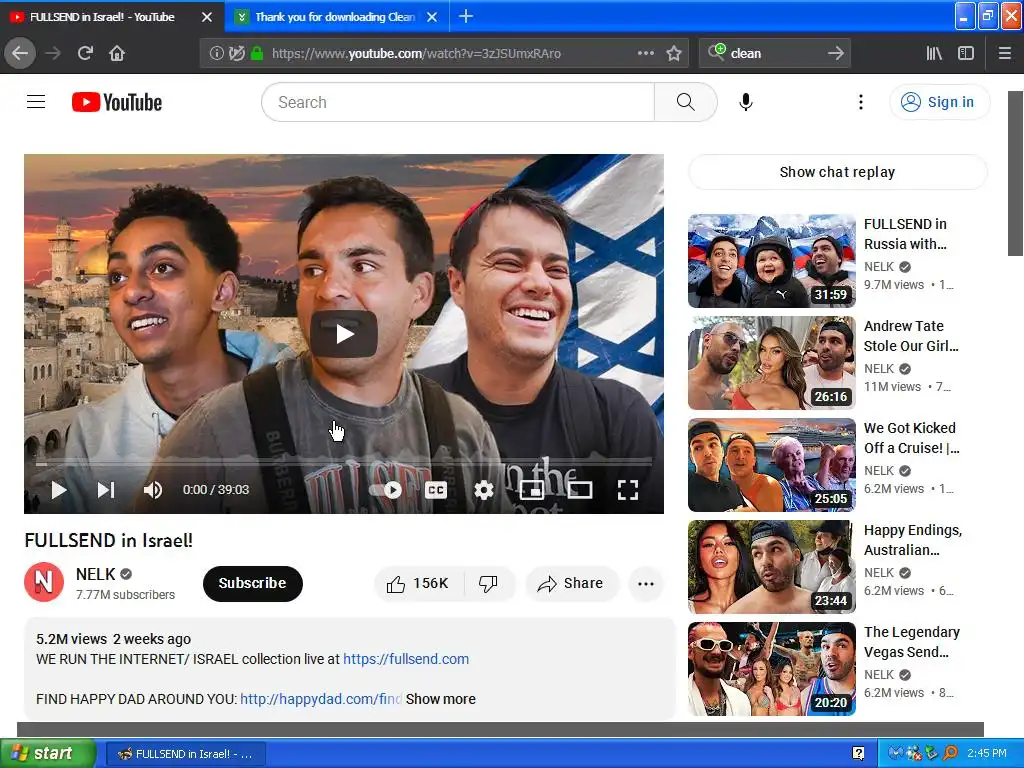Image resolution: width=1024 pixels, height=768 pixels.
Task: Open 'The Legendary Vegas Send' video title
Action: pyautogui.click(x=912, y=641)
